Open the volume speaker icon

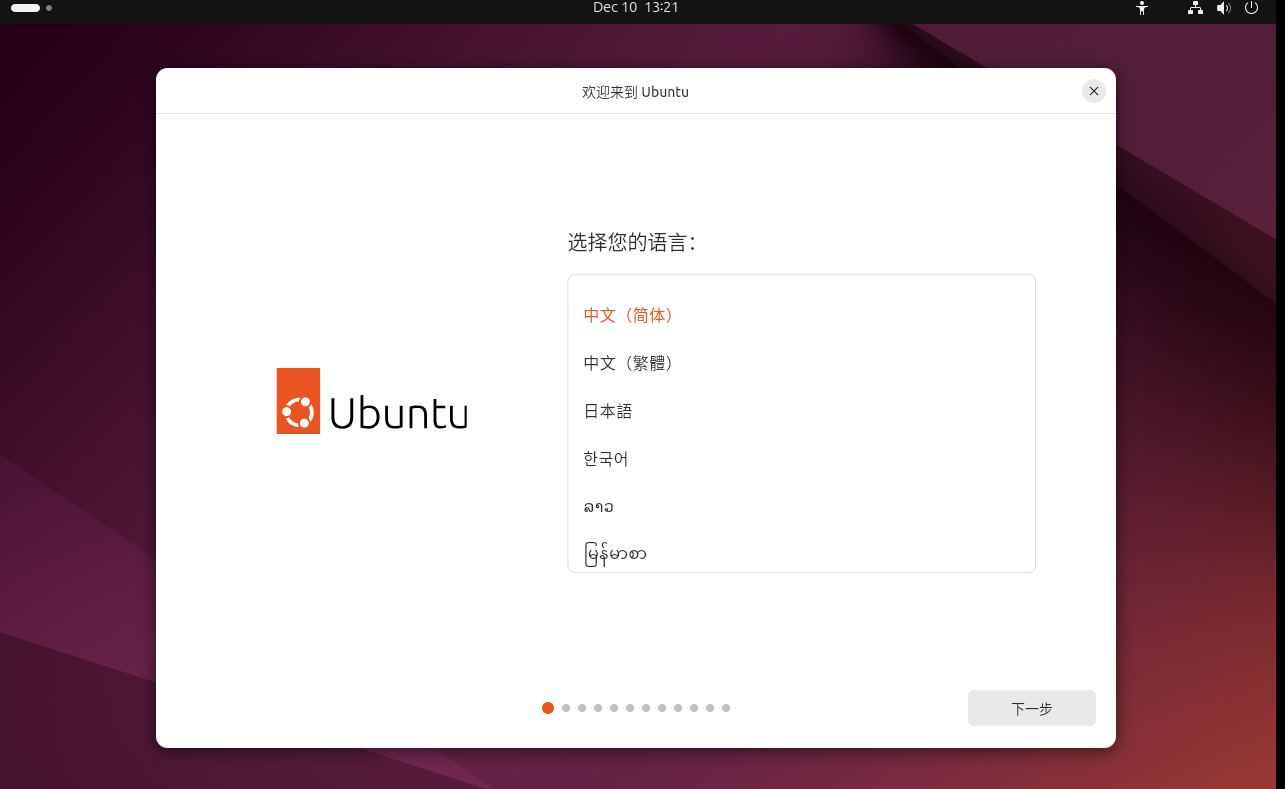1223,8
